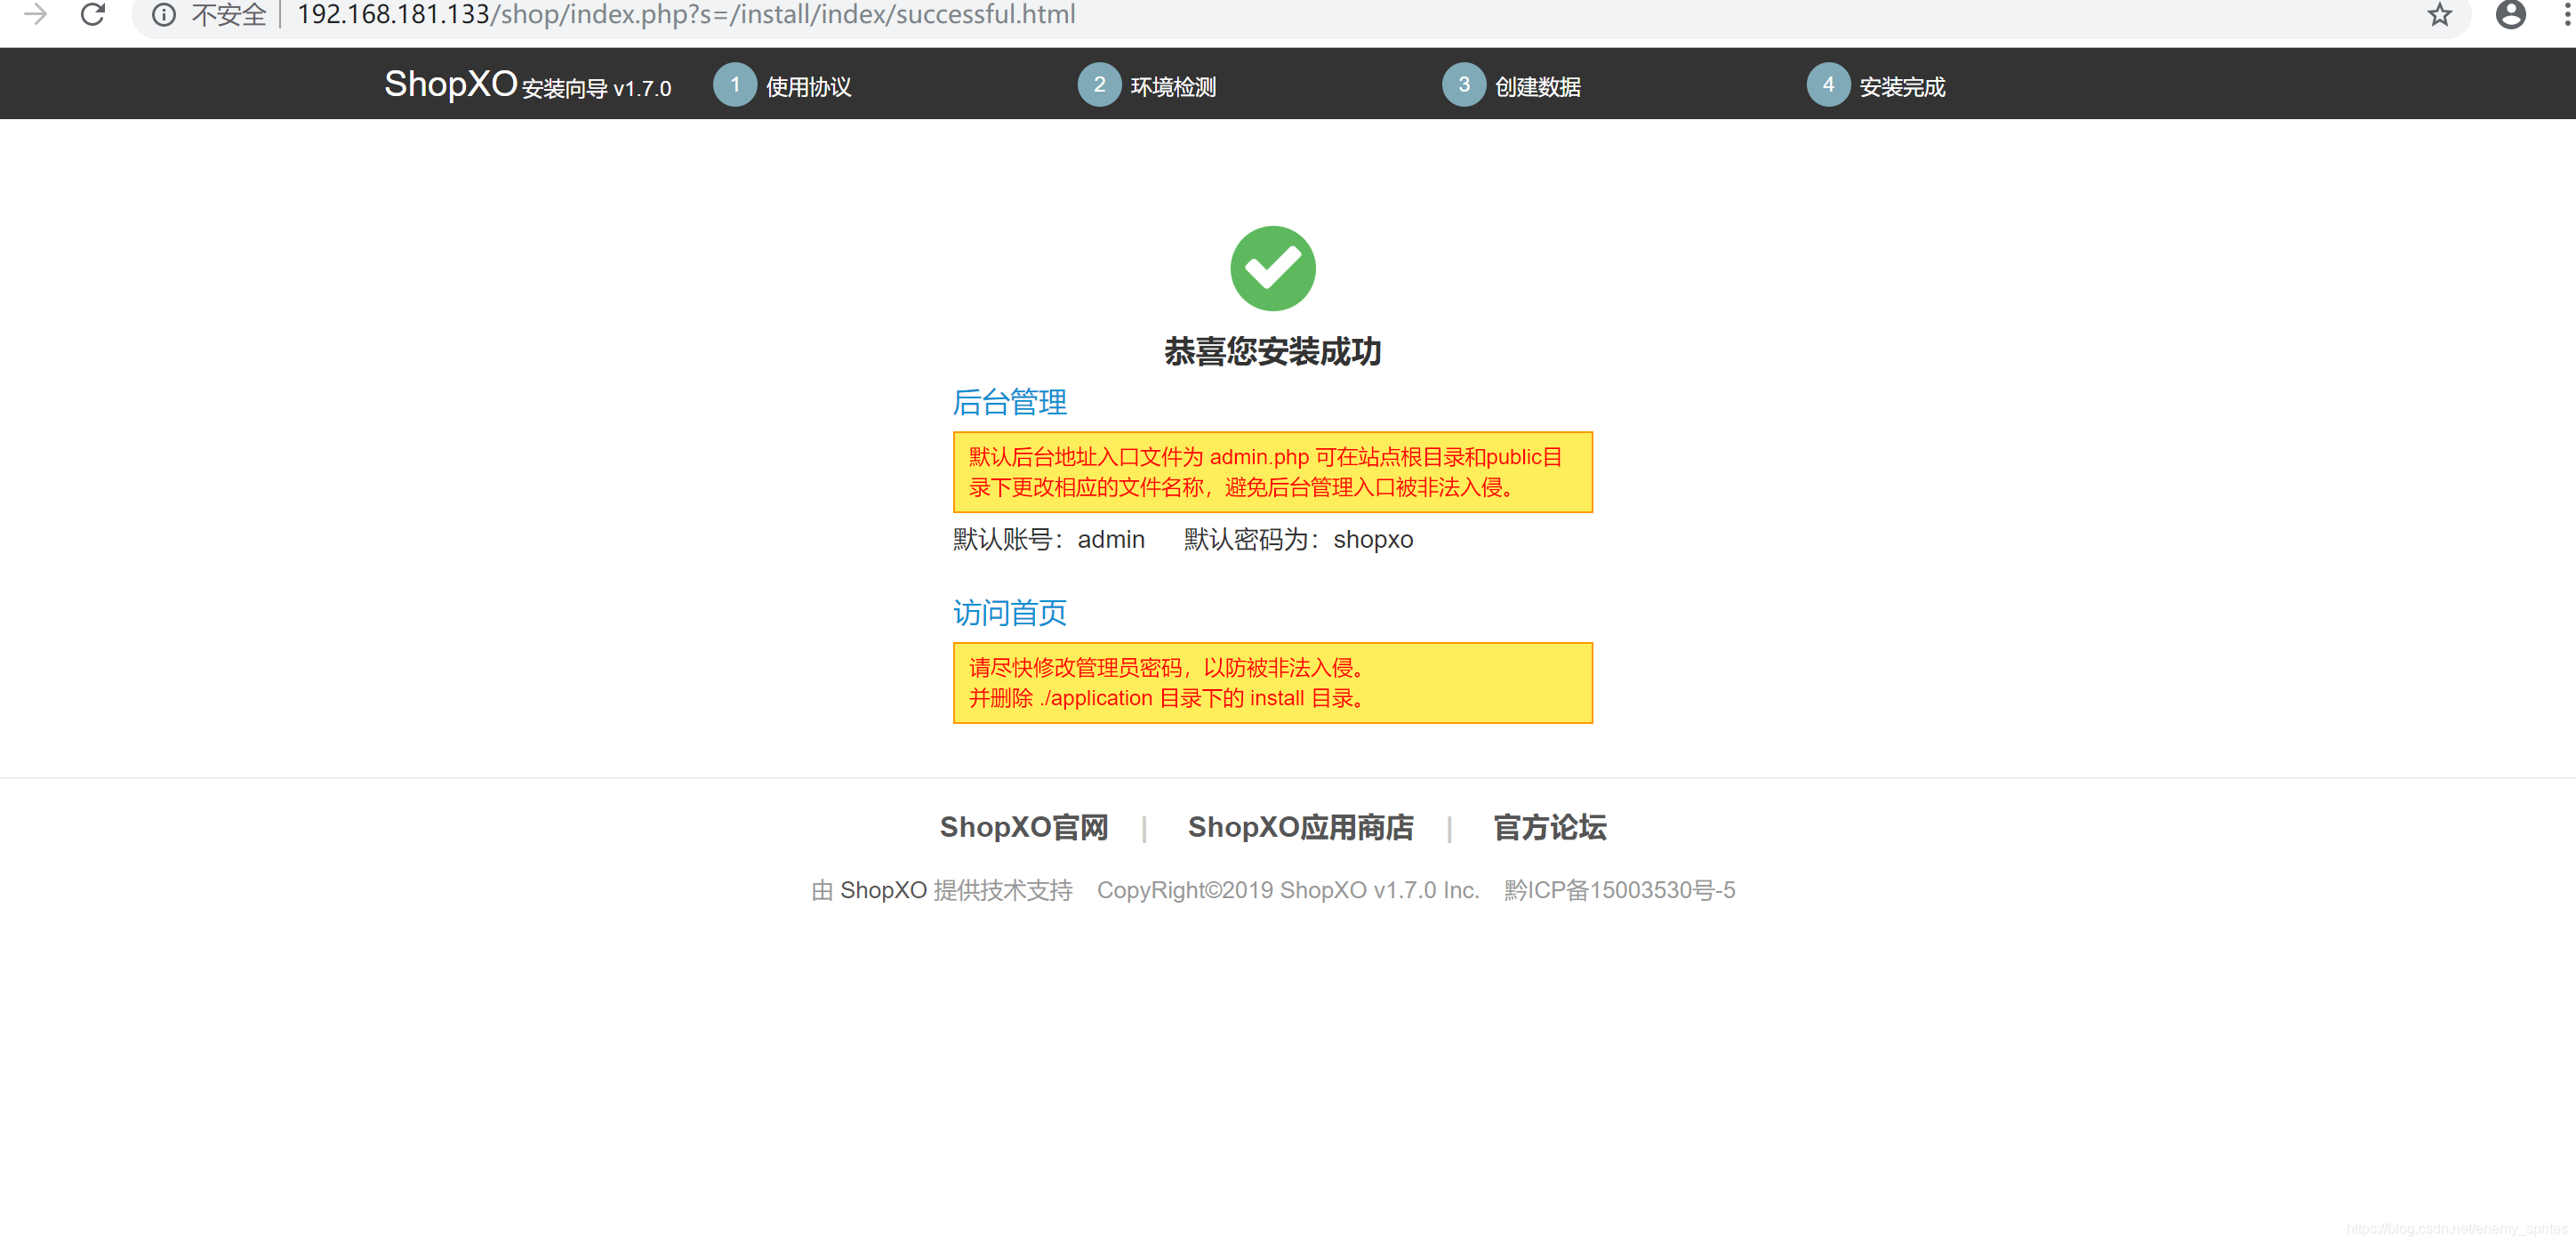Open the 官方论坛 footer link
The image size is (2576, 1245).
click(x=1549, y=827)
